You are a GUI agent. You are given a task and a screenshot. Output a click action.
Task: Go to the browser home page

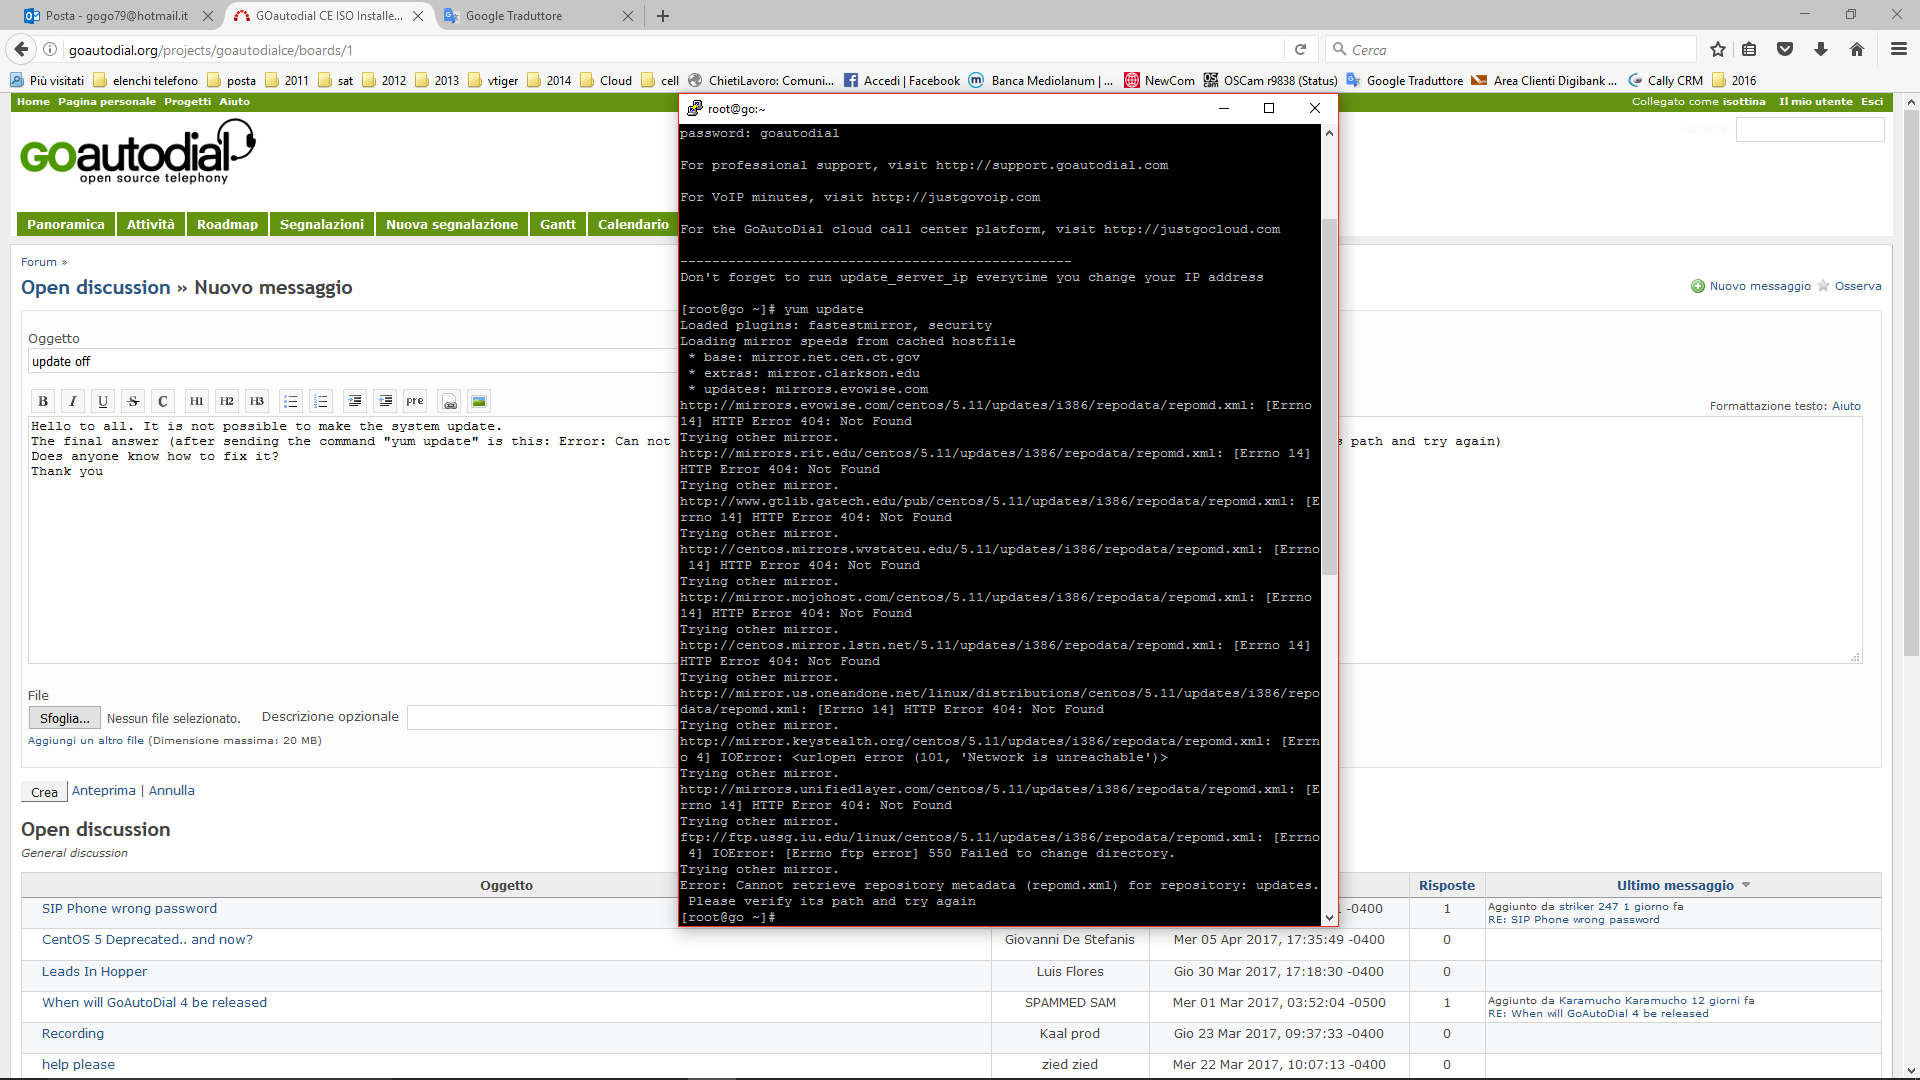[x=1857, y=49]
